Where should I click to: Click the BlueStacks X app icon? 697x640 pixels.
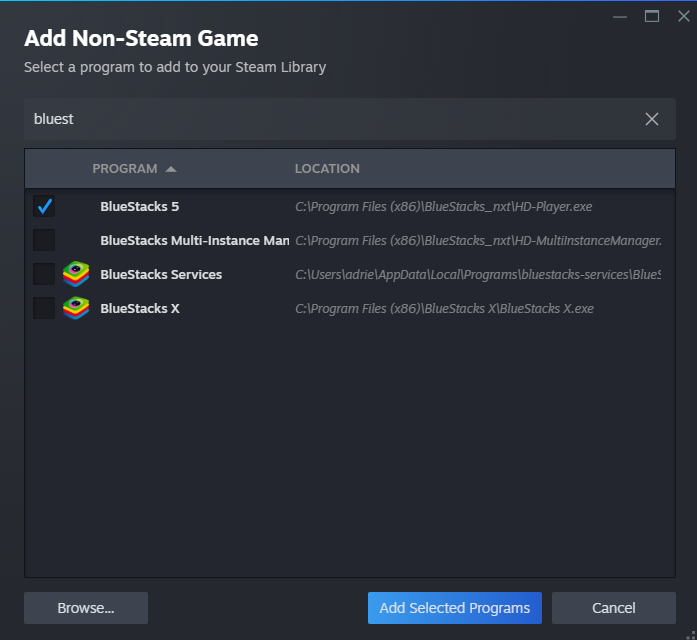76,308
